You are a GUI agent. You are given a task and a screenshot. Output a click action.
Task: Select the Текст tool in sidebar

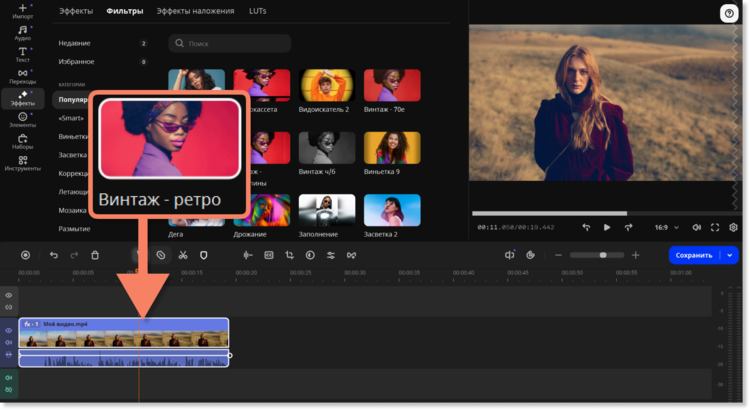click(22, 54)
